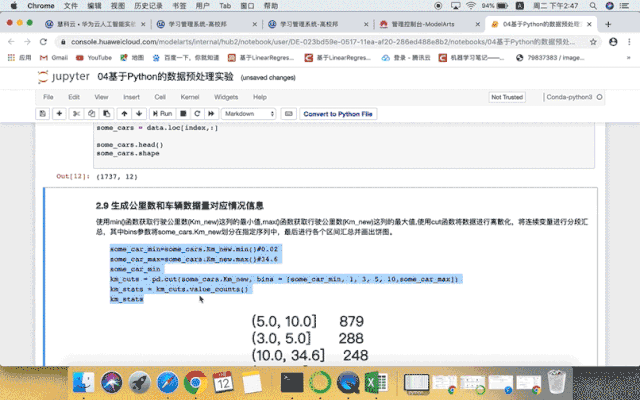
Task: Move selected cell up with the up arrow
Action: [x=124, y=114]
